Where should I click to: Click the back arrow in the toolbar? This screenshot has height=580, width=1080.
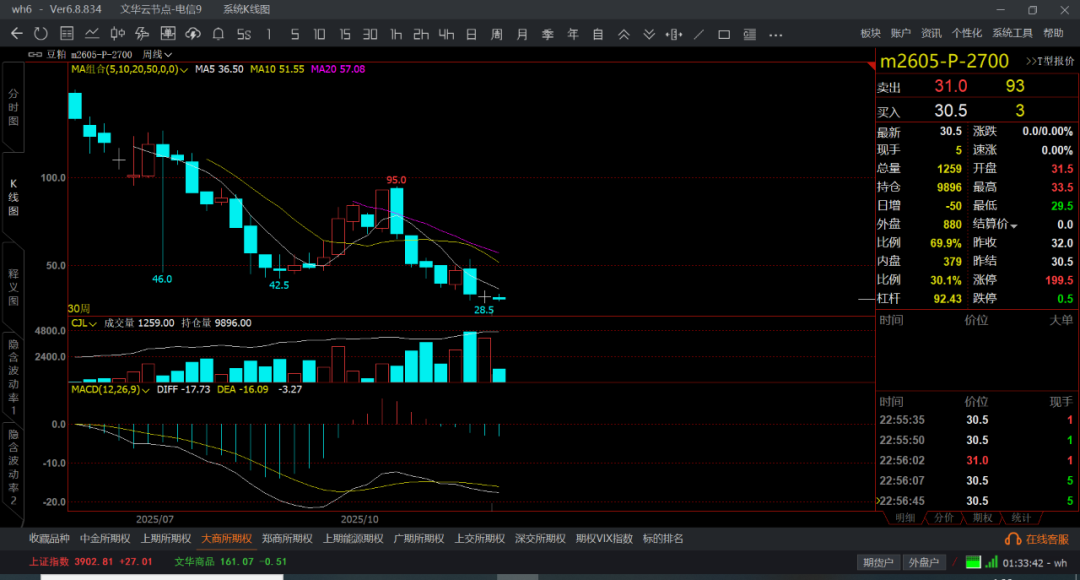16,34
